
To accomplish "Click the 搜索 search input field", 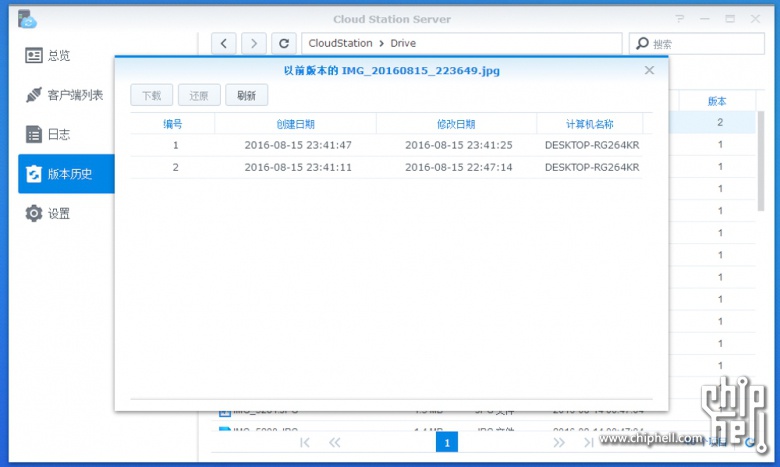I will (x=696, y=44).
